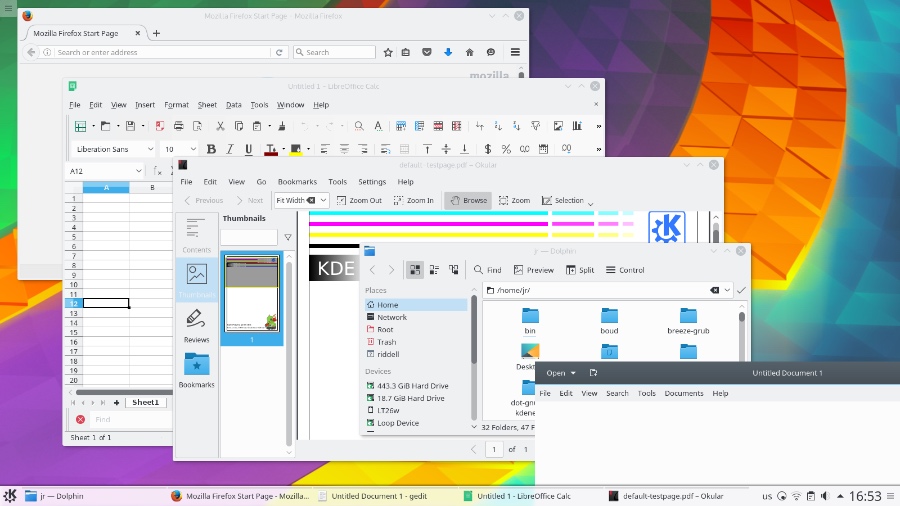Screen dimensions: 900x506
Task: Toggle Bold formatting in Calc
Action: point(210,149)
